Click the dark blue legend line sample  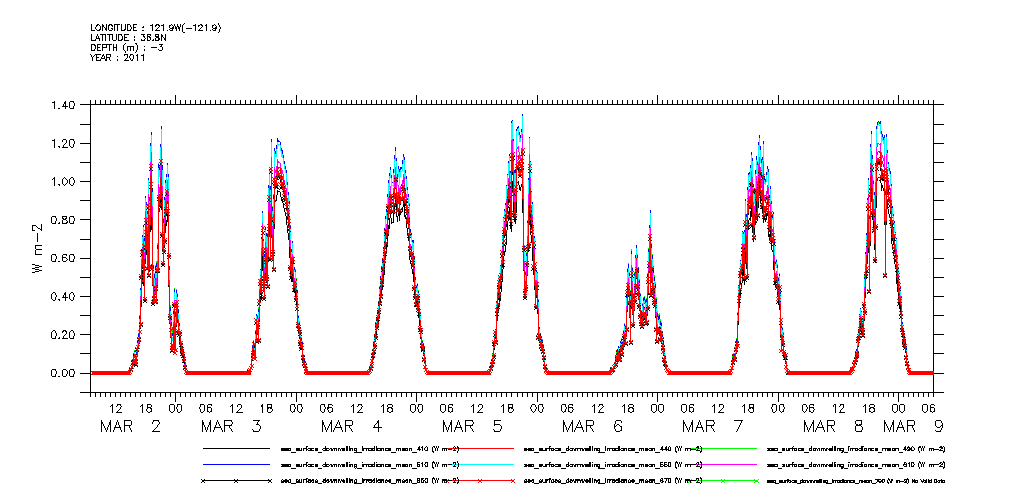236,464
